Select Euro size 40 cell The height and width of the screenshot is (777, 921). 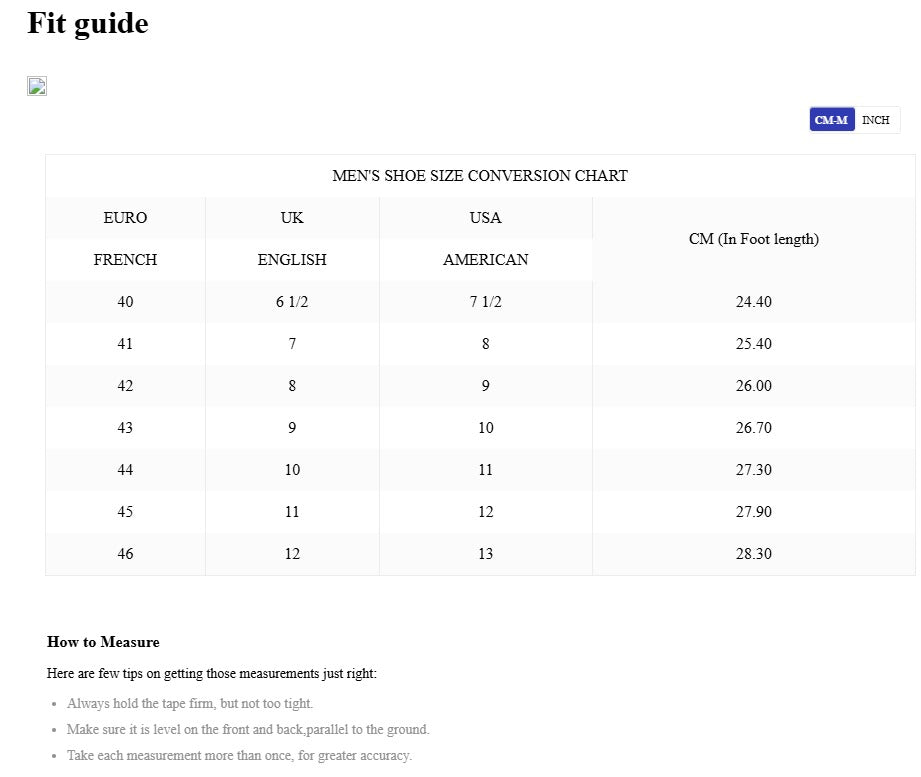125,302
